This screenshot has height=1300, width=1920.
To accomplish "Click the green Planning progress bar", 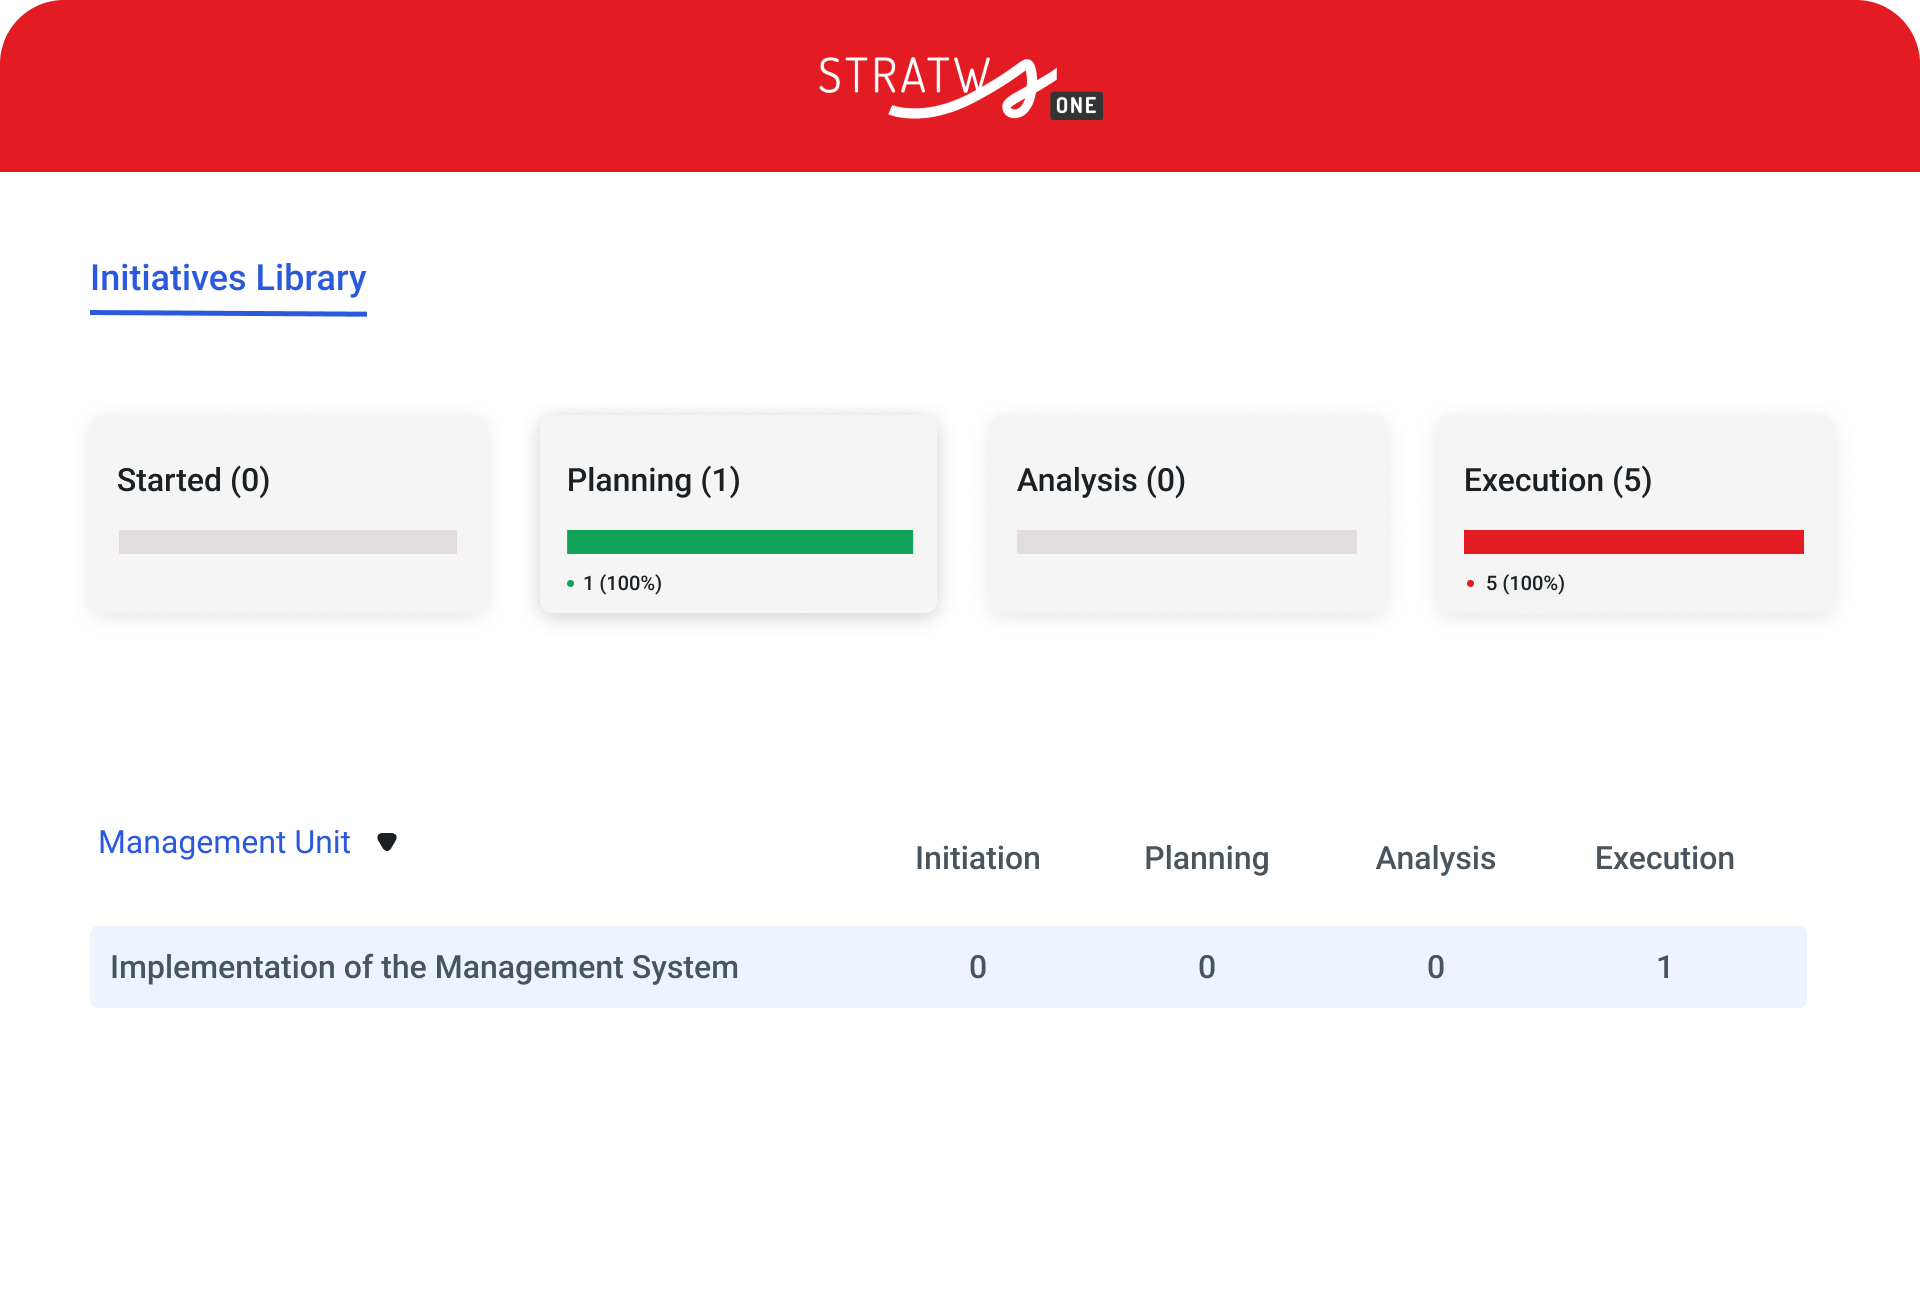I will click(739, 542).
